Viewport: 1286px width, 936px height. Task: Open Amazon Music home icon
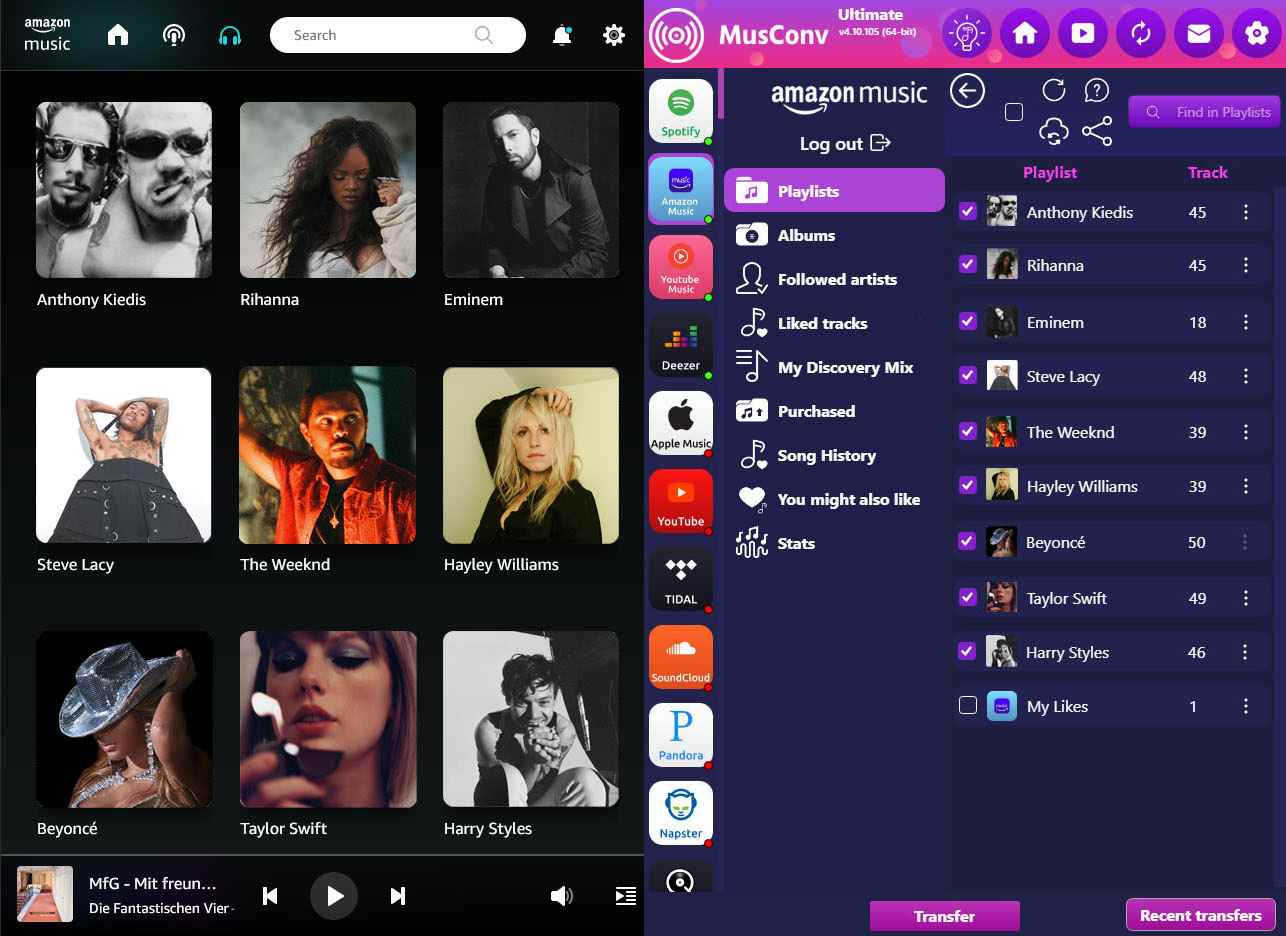pyautogui.click(x=118, y=35)
